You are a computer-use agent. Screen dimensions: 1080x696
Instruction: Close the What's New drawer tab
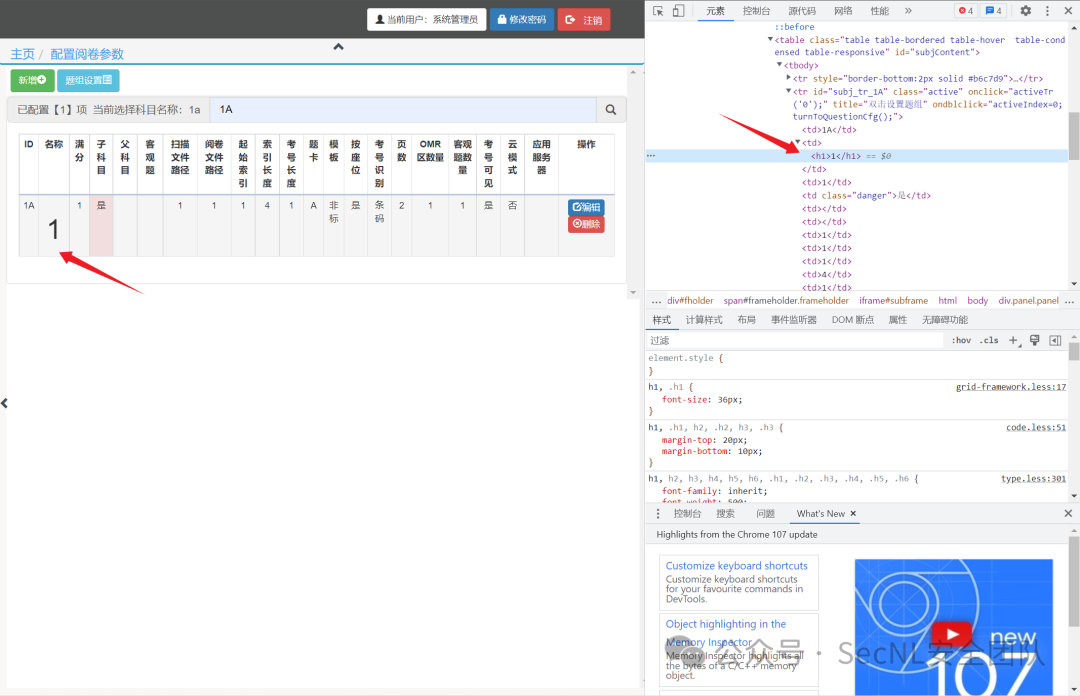(x=853, y=514)
